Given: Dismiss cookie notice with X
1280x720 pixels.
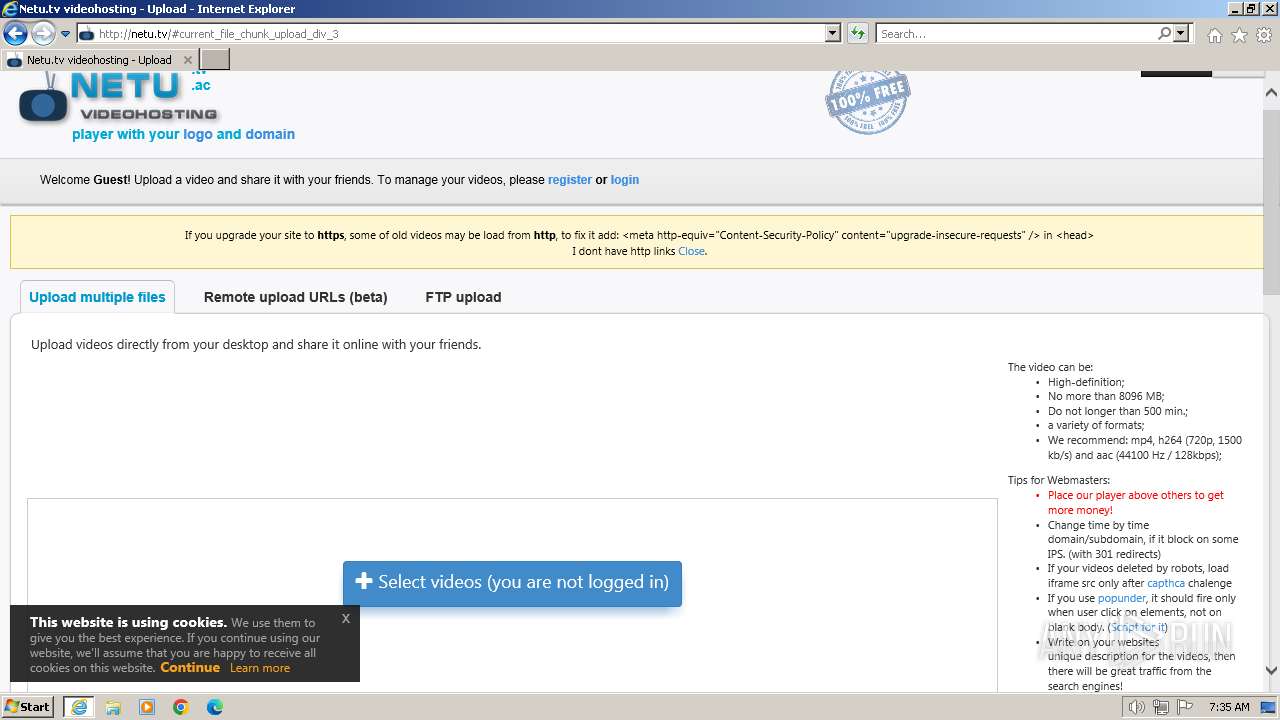Looking at the screenshot, I should (345, 618).
